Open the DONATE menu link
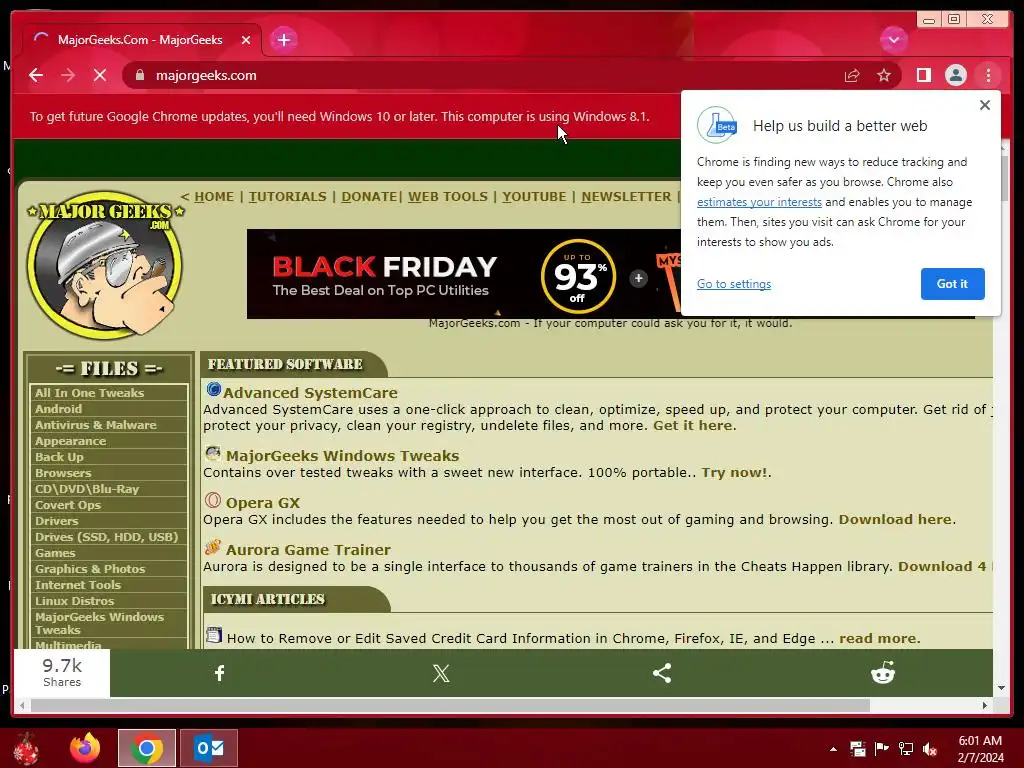1024x768 pixels. [369, 197]
